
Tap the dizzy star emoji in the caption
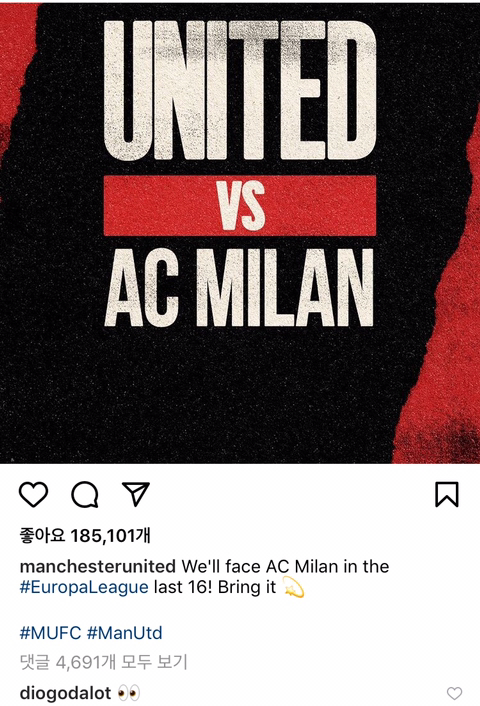point(294,588)
